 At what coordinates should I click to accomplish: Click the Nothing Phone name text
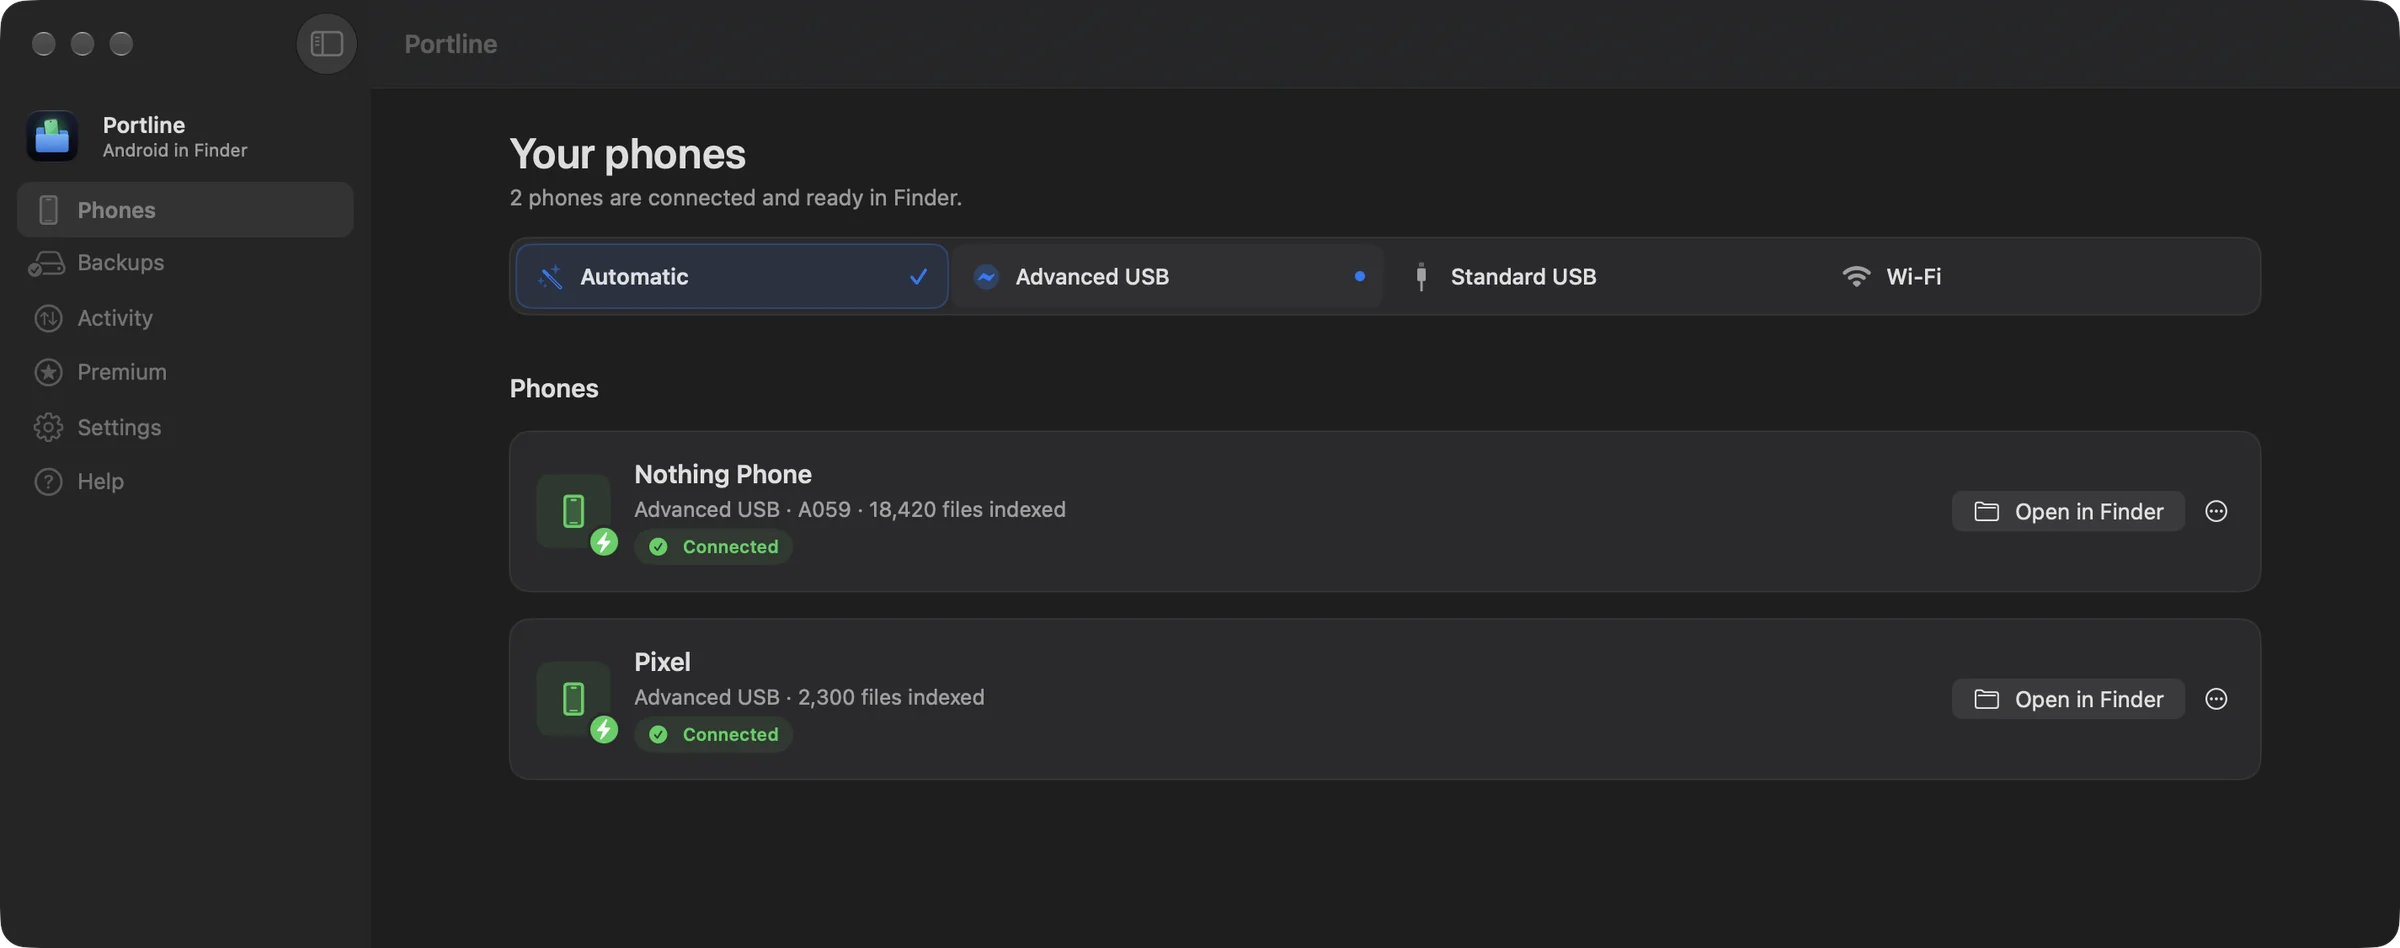(722, 474)
